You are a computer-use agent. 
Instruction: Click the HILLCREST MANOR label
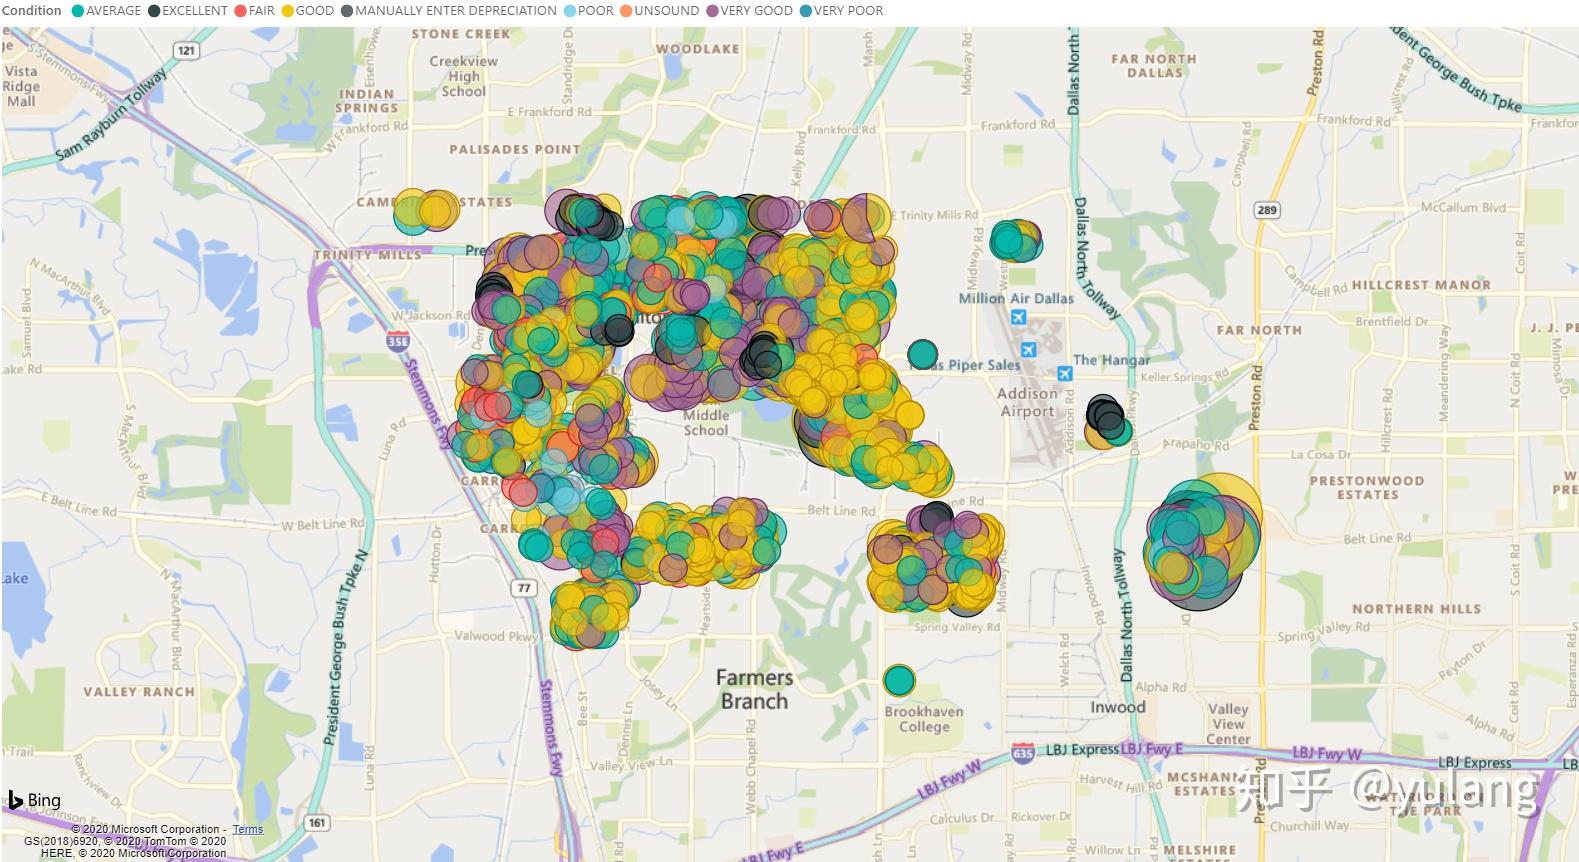[1421, 285]
